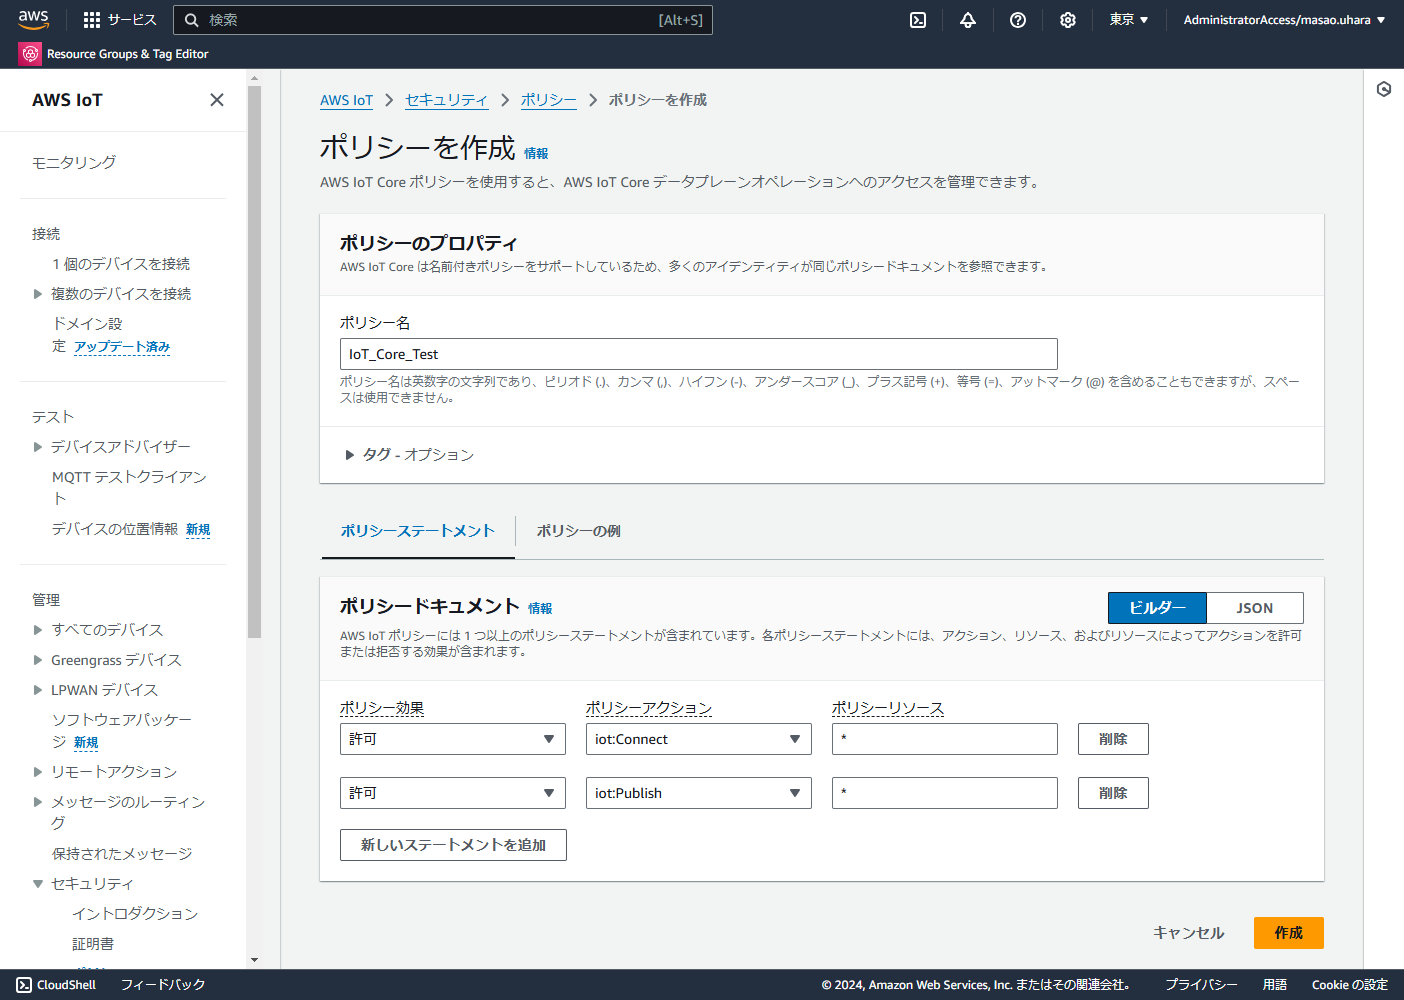The height and width of the screenshot is (1000, 1404).
Task: Expand リモートアクション section
Action: click(x=38, y=772)
